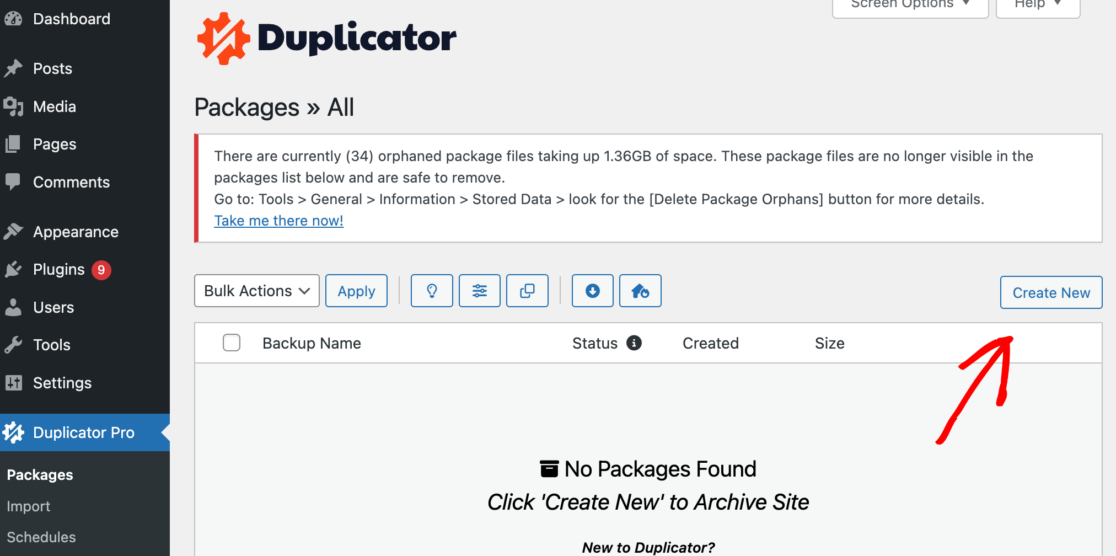
Task: Open the sliders settings icon button
Action: click(480, 291)
